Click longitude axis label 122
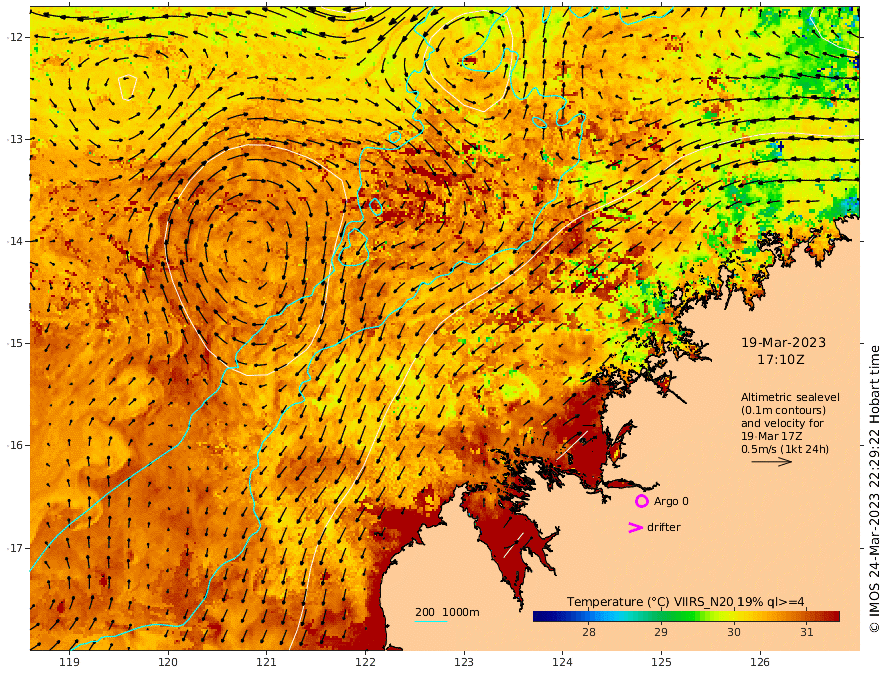Screen dimensions: 880x680 coord(365,662)
